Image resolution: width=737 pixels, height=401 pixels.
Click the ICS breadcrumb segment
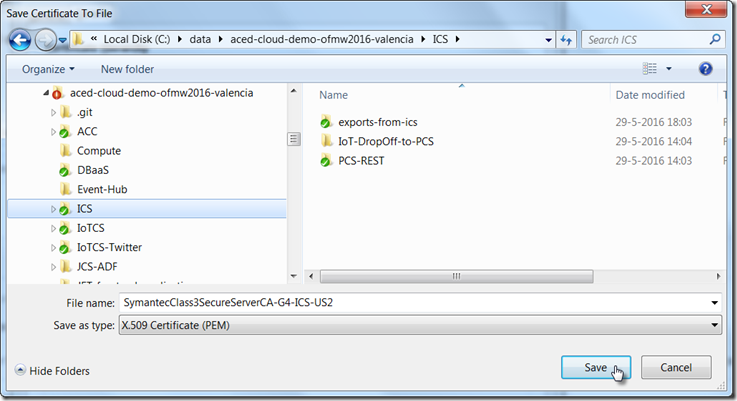tap(440, 39)
